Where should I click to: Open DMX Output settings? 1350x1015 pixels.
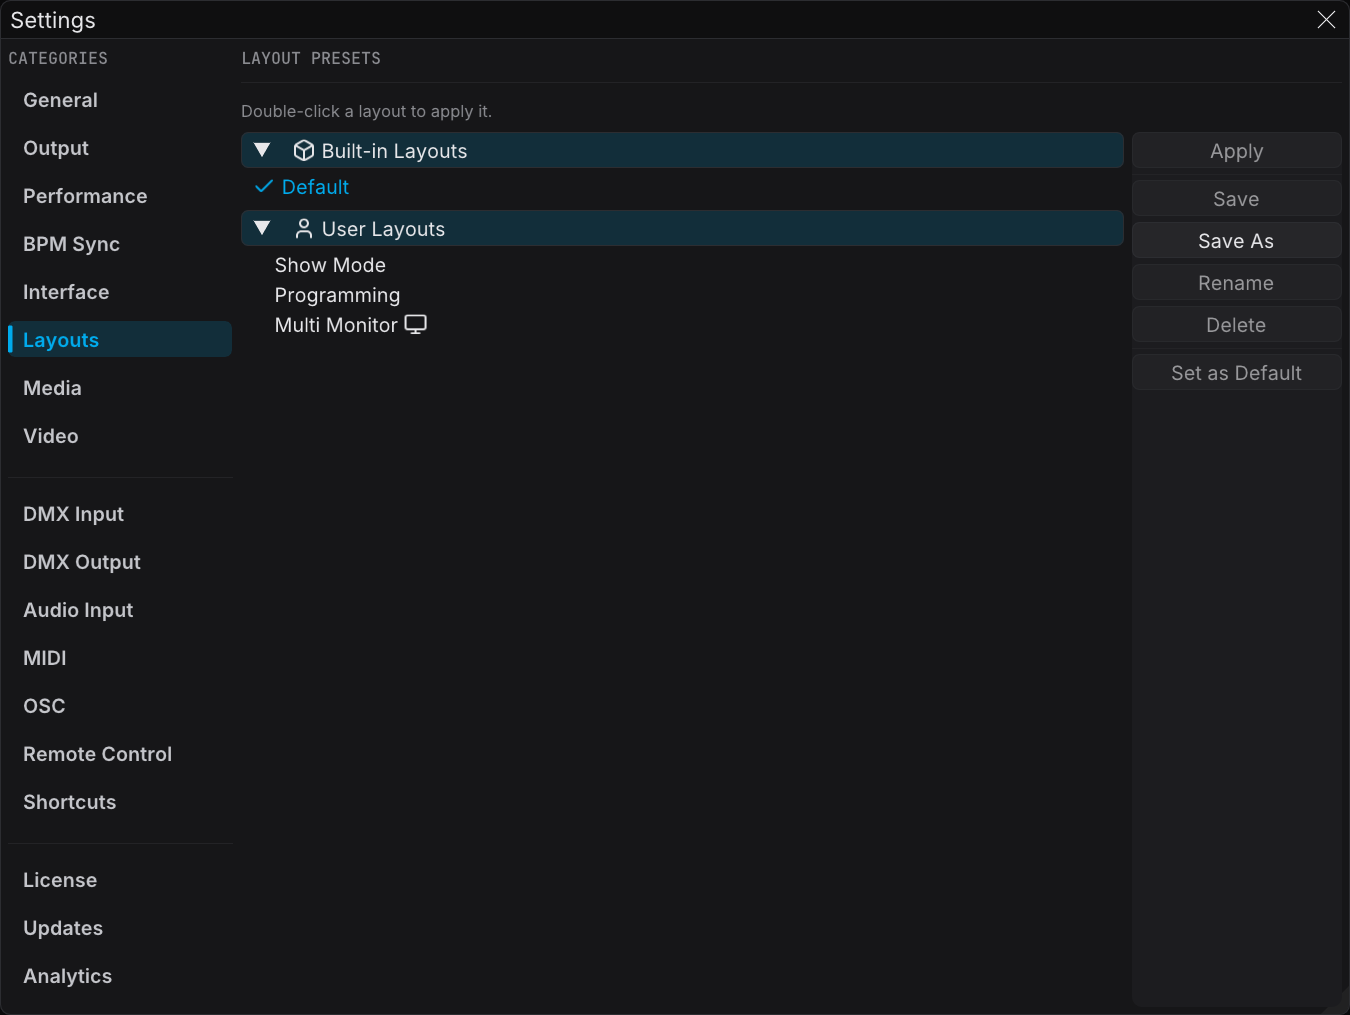[120, 562]
